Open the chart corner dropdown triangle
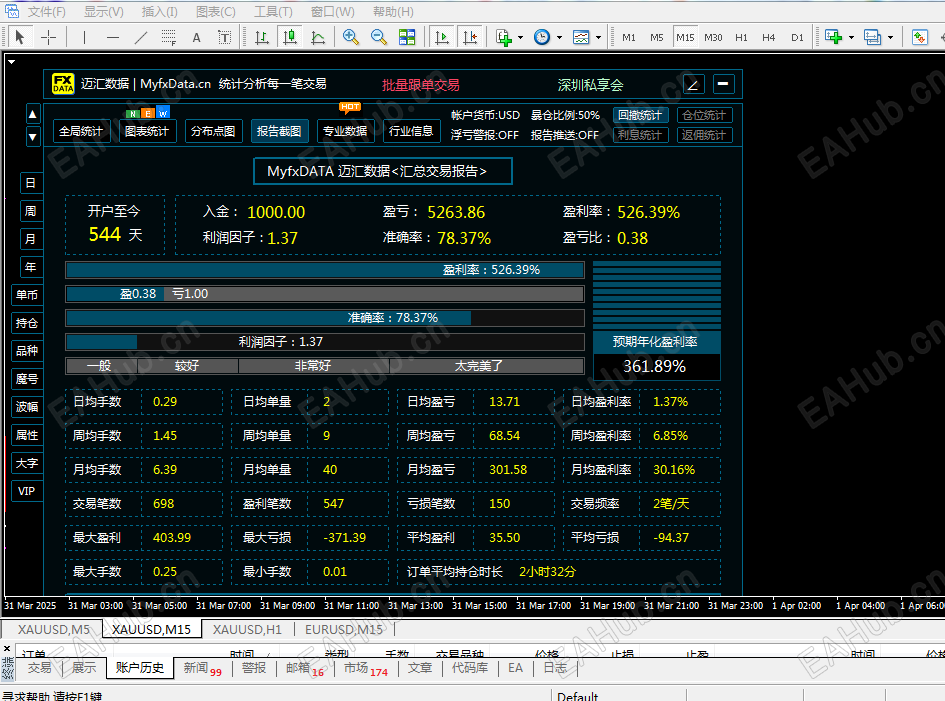This screenshot has width=945, height=701. click(x=11, y=61)
